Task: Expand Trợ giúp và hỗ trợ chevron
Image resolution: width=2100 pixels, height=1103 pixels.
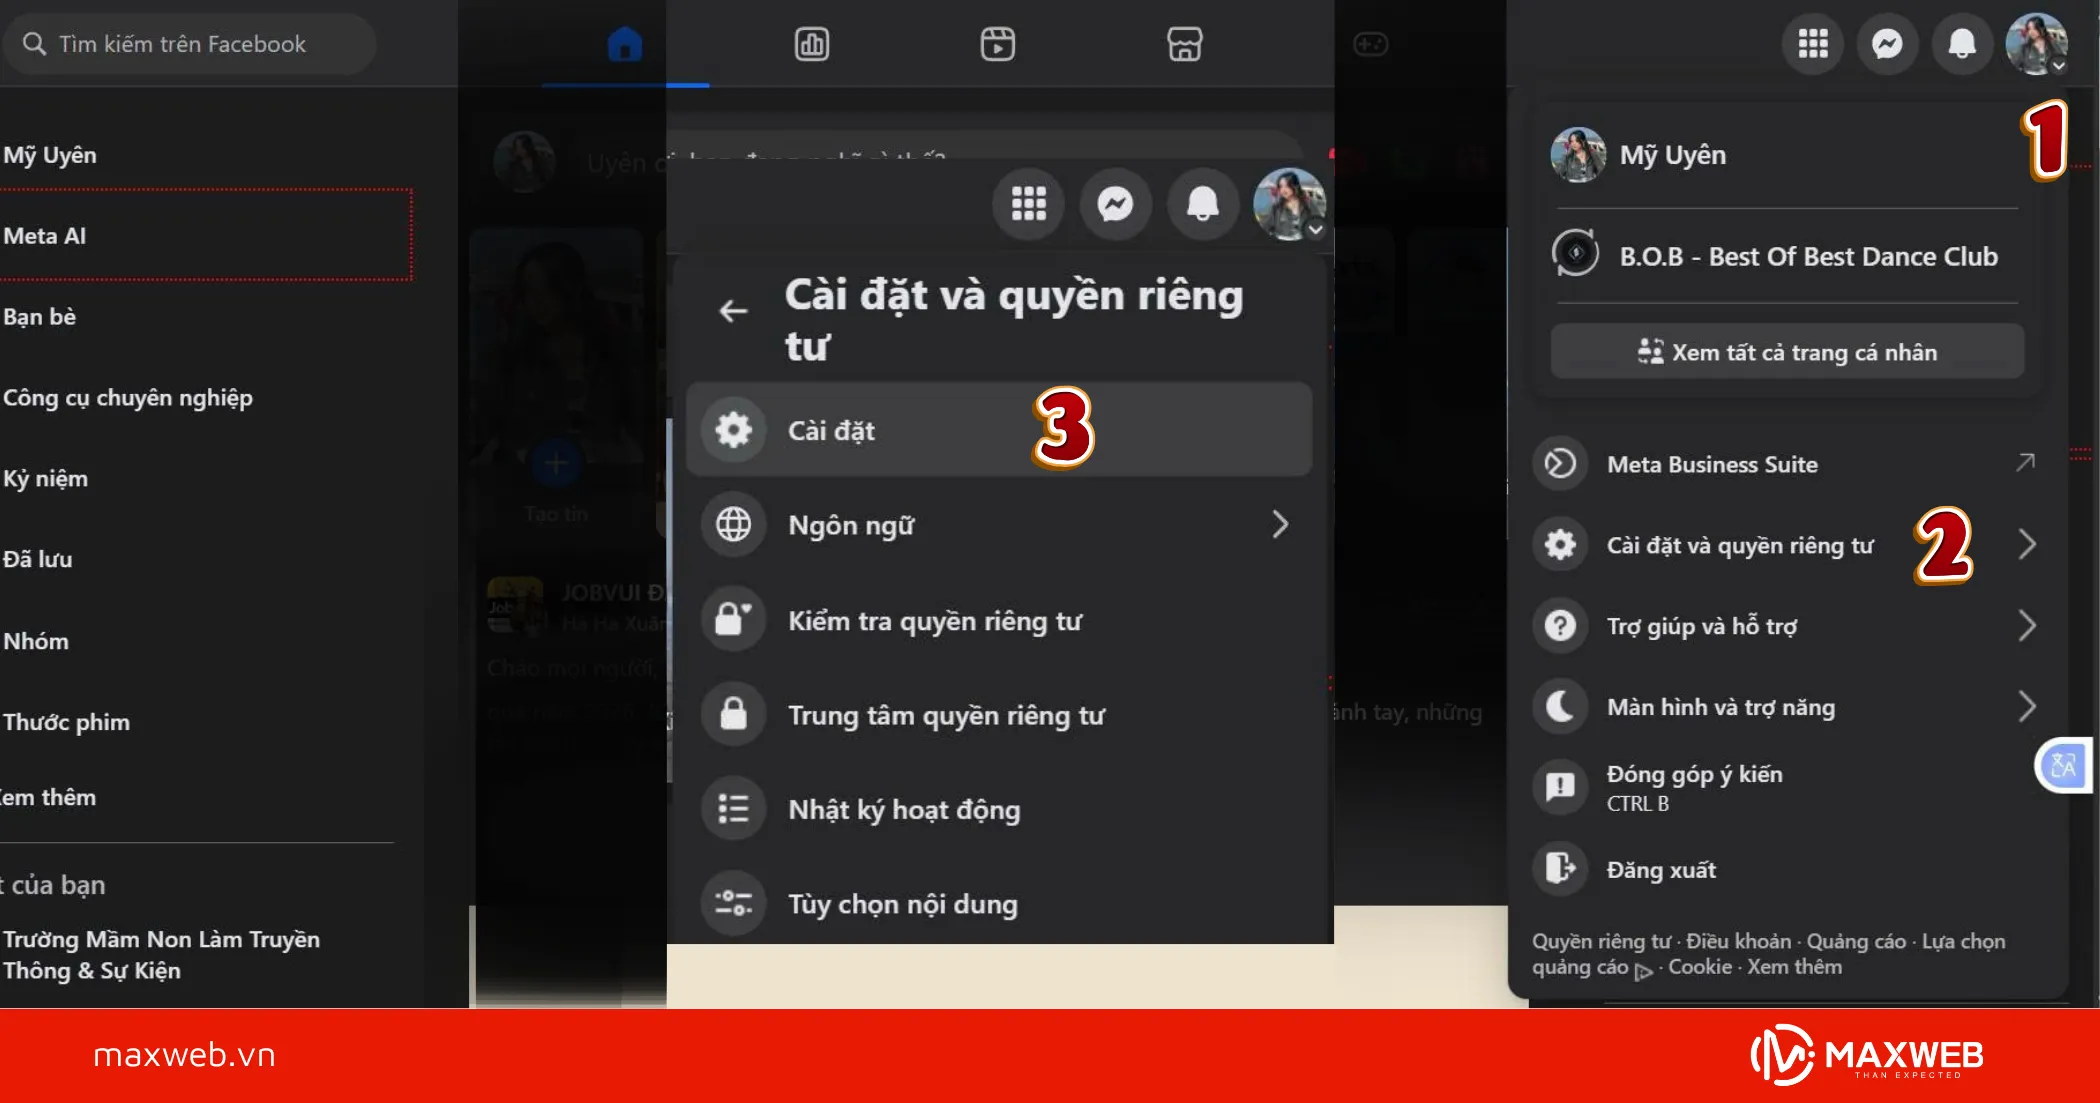Action: pos(2027,626)
